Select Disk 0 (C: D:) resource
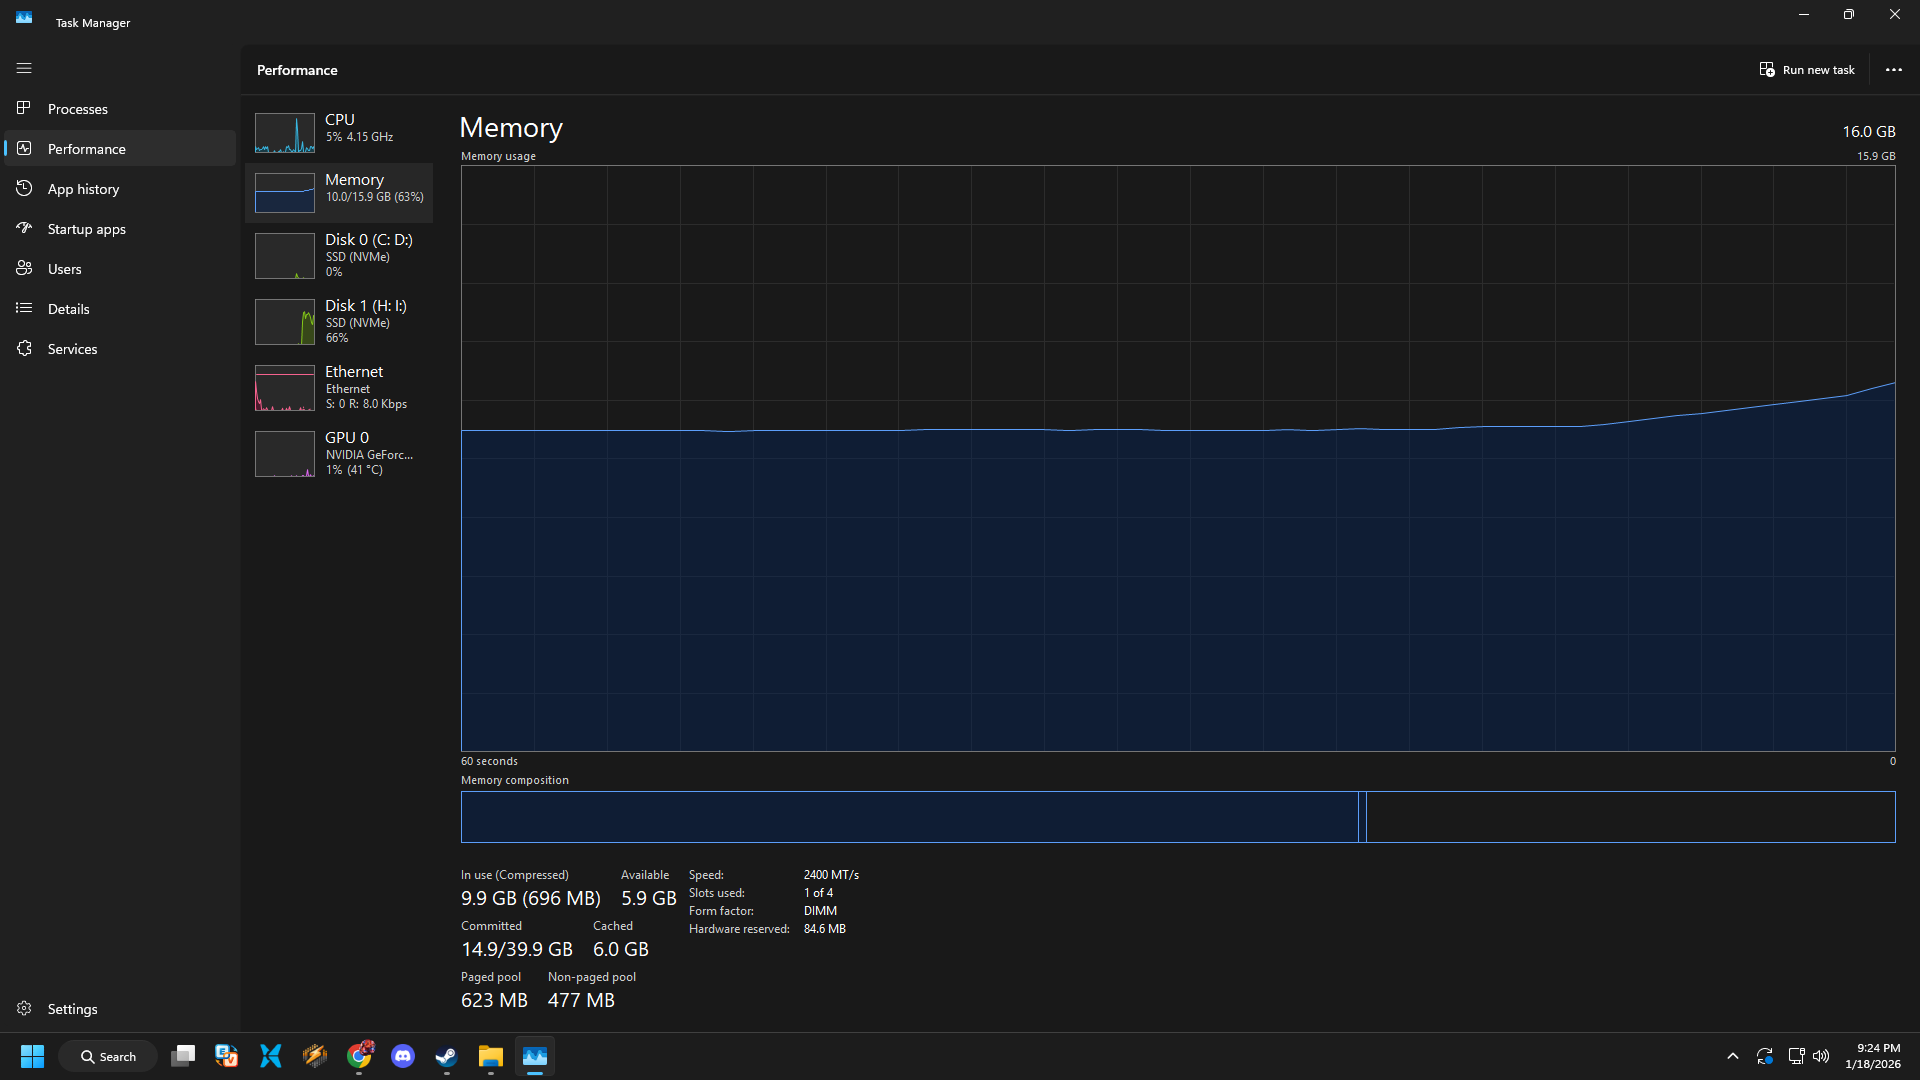The width and height of the screenshot is (1920, 1080). [339, 255]
